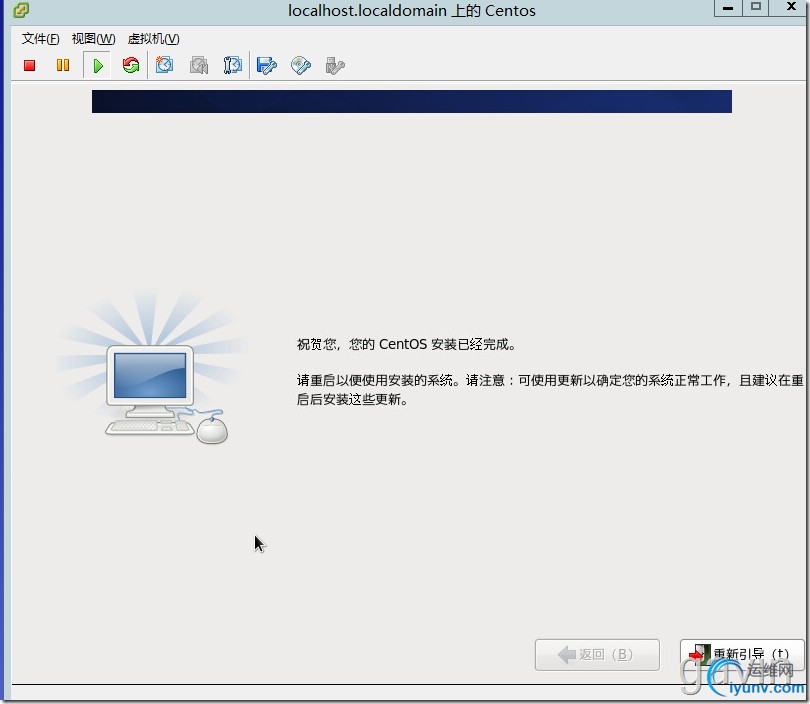
Task: Open the 视图(W) menu
Action: [93, 39]
